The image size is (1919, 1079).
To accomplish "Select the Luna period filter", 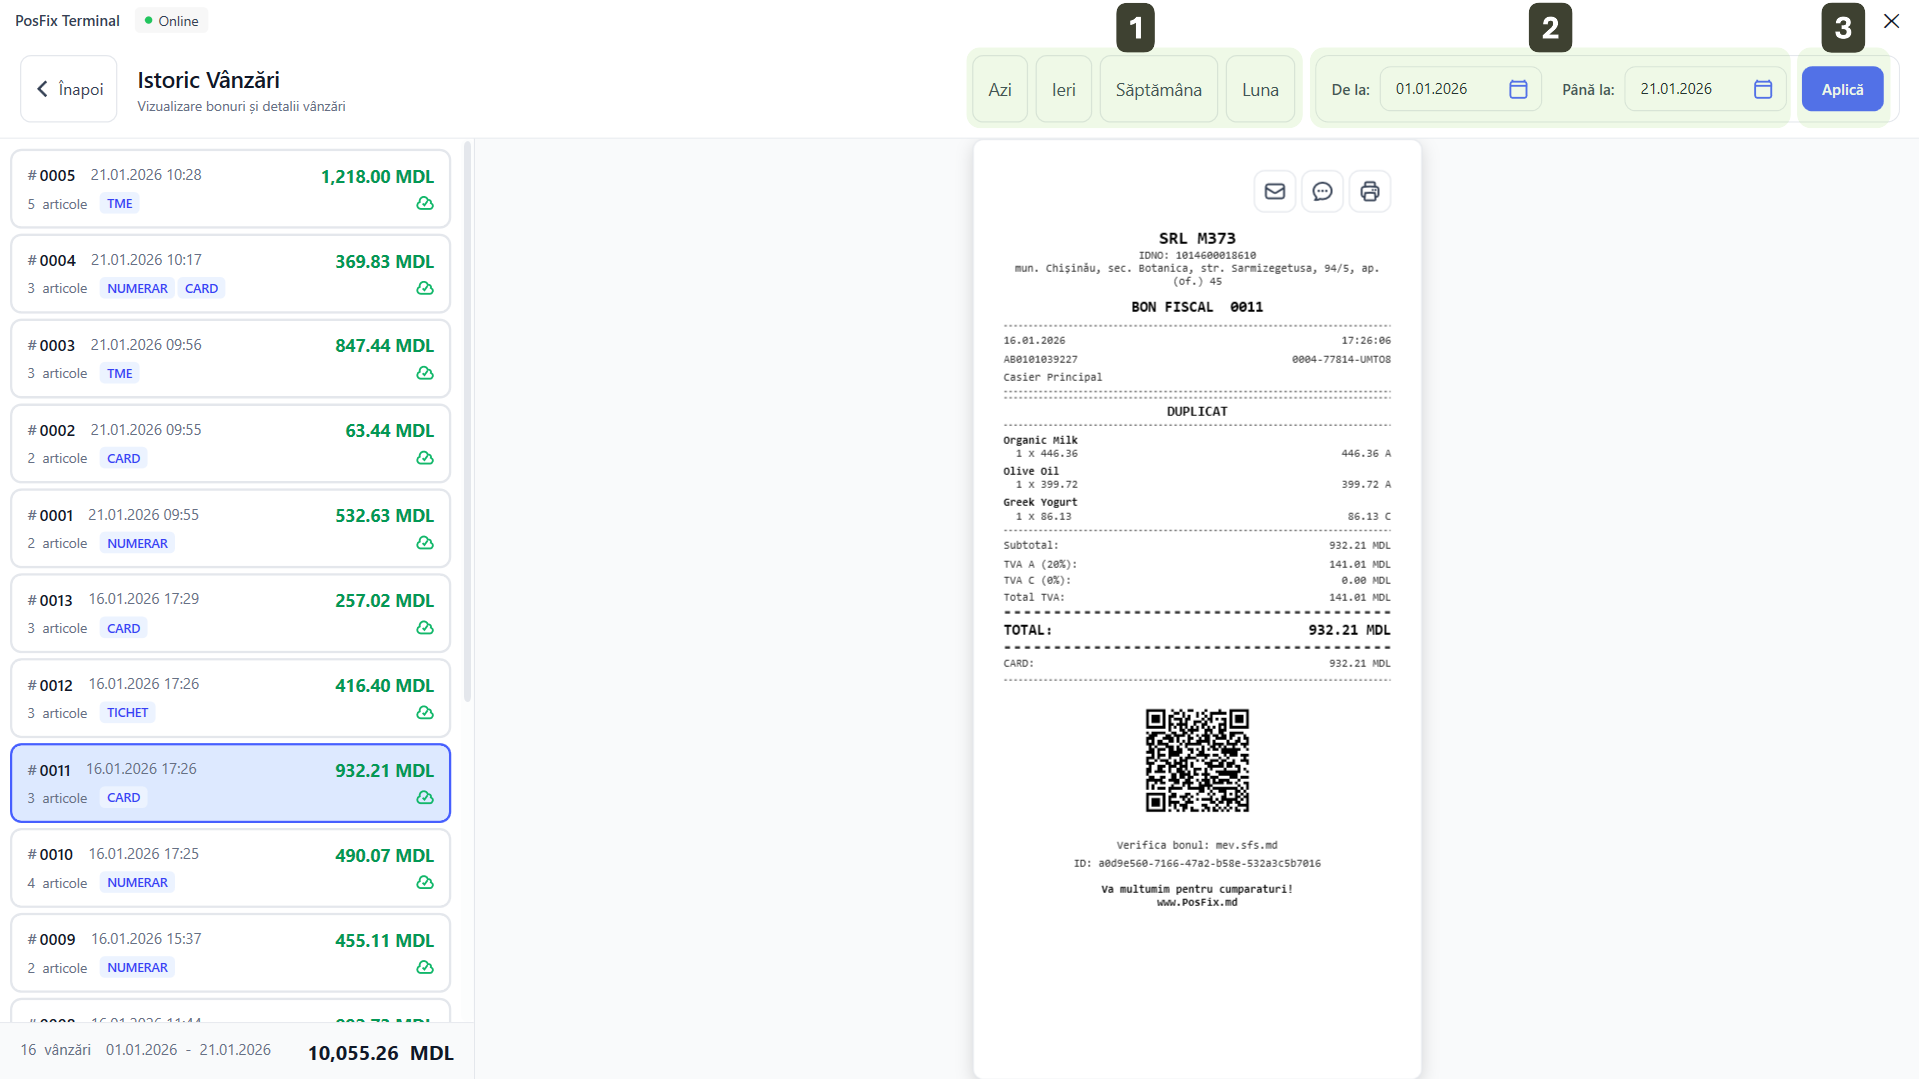I will [x=1259, y=89].
